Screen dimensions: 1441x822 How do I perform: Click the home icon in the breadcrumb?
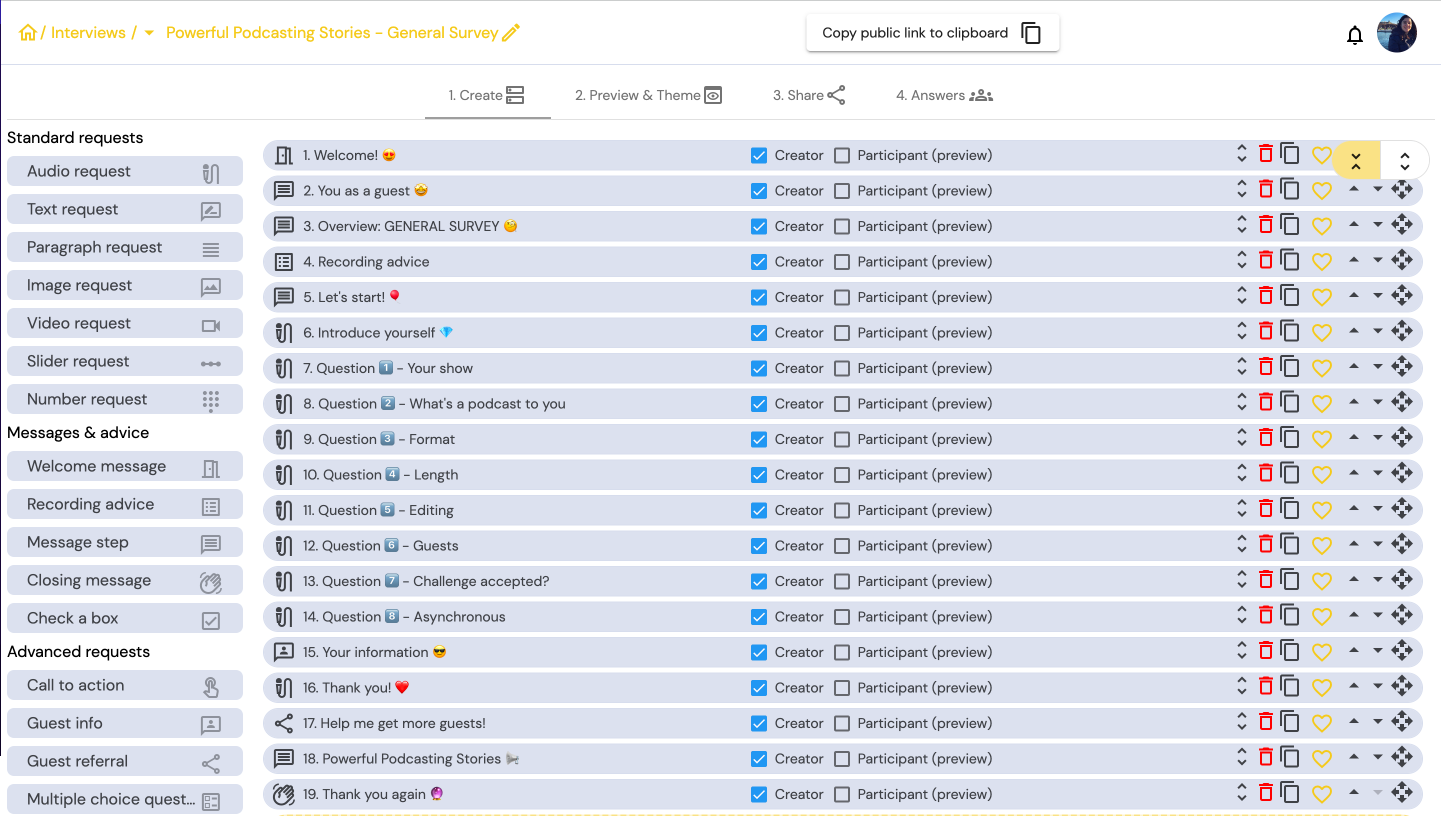click(x=27, y=32)
